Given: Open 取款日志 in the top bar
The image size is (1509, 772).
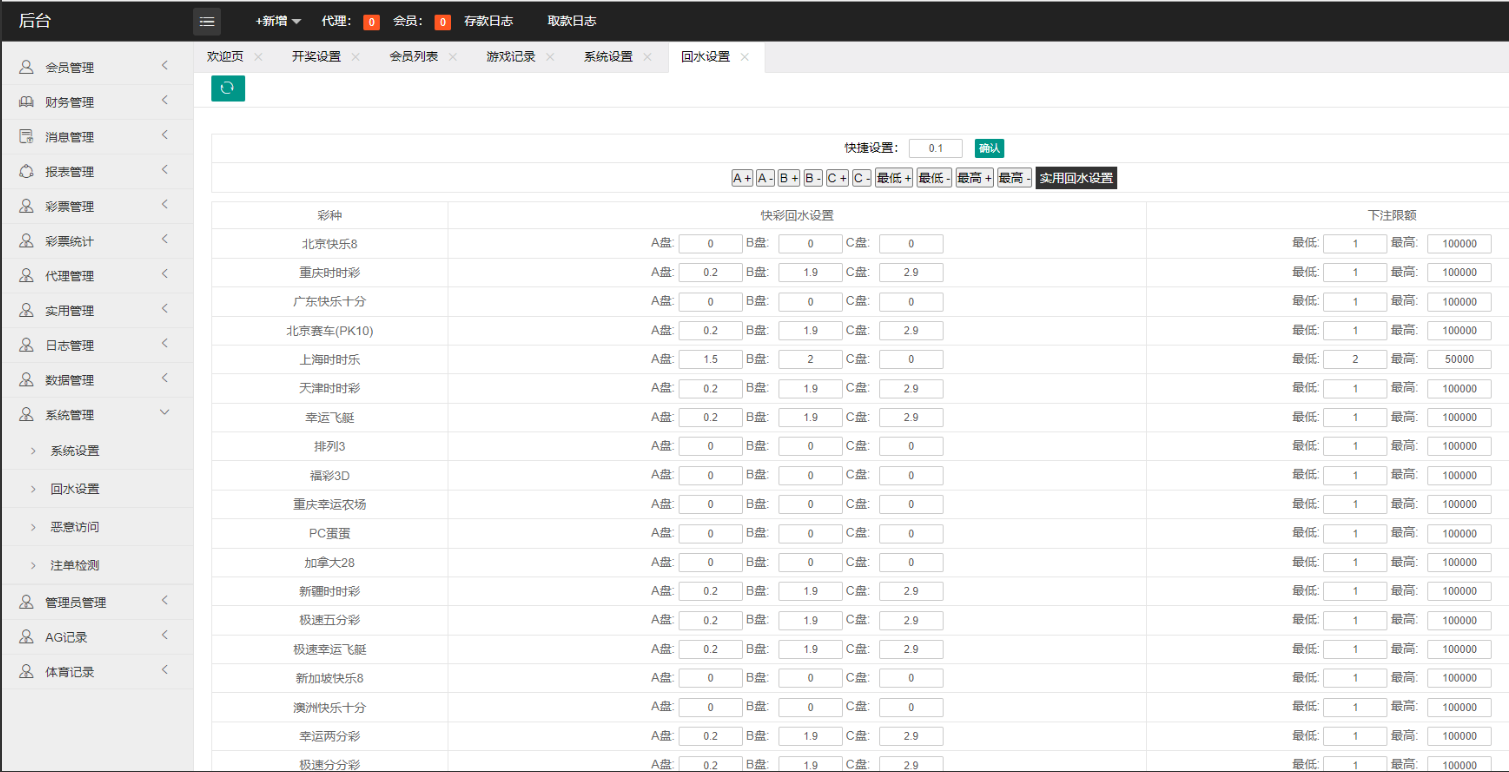Looking at the screenshot, I should [572, 21].
